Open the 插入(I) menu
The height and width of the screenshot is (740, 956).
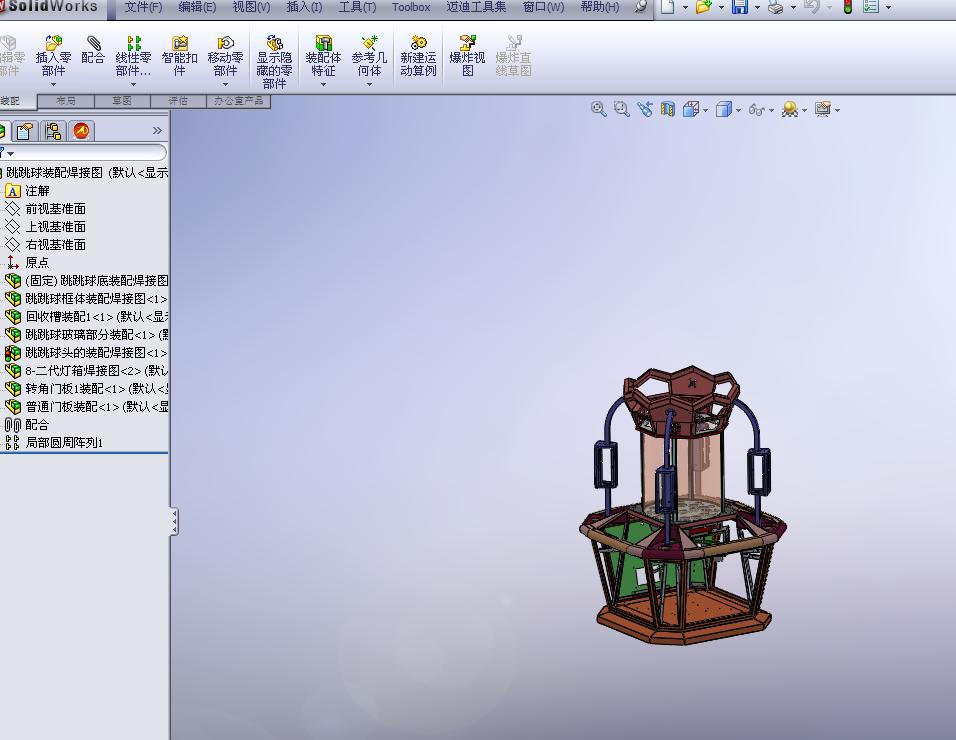pyautogui.click(x=304, y=7)
